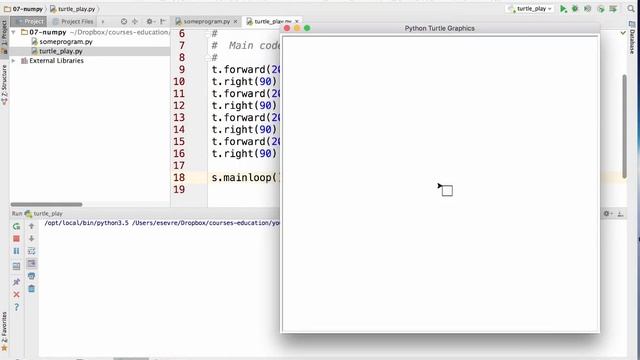The image size is (640, 360).
Task: Open the 1: Project side tool tab
Action: click(x=4, y=36)
